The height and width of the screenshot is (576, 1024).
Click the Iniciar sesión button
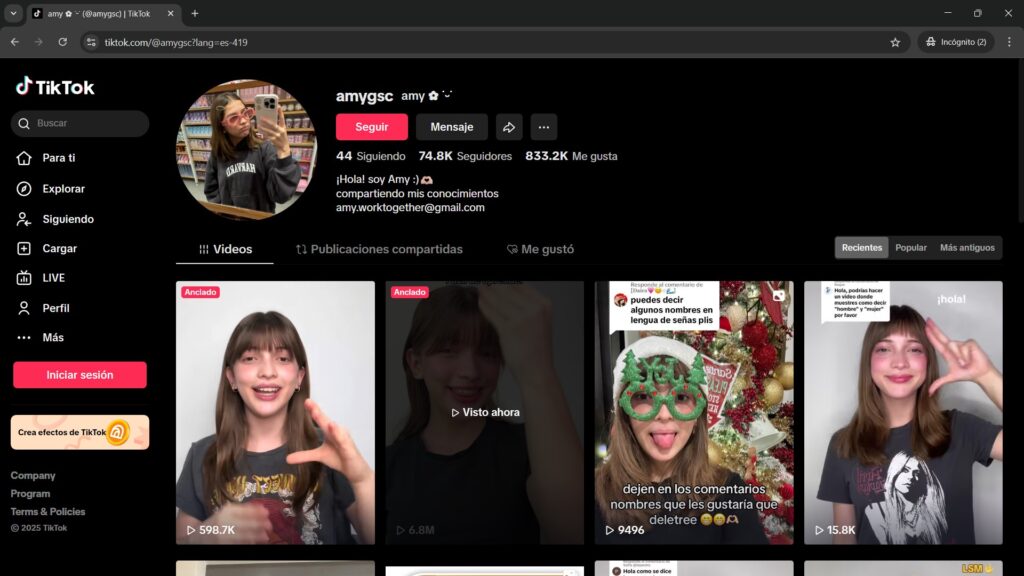coord(80,375)
